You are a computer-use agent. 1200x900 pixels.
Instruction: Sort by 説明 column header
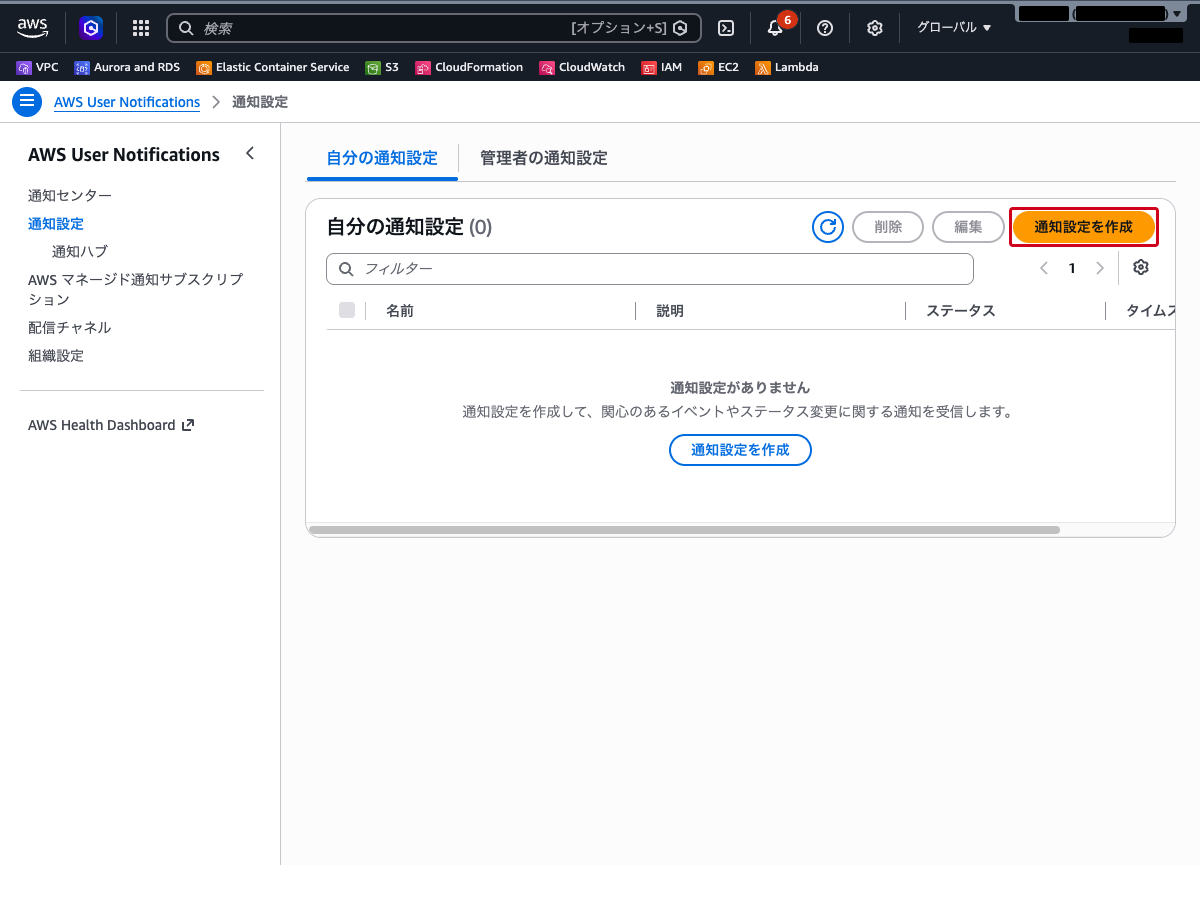point(670,311)
